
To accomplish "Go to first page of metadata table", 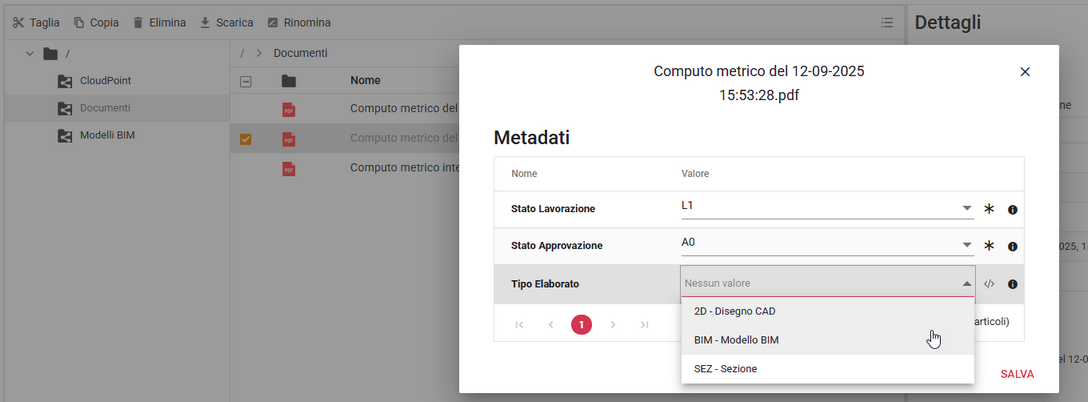I will pos(519,324).
